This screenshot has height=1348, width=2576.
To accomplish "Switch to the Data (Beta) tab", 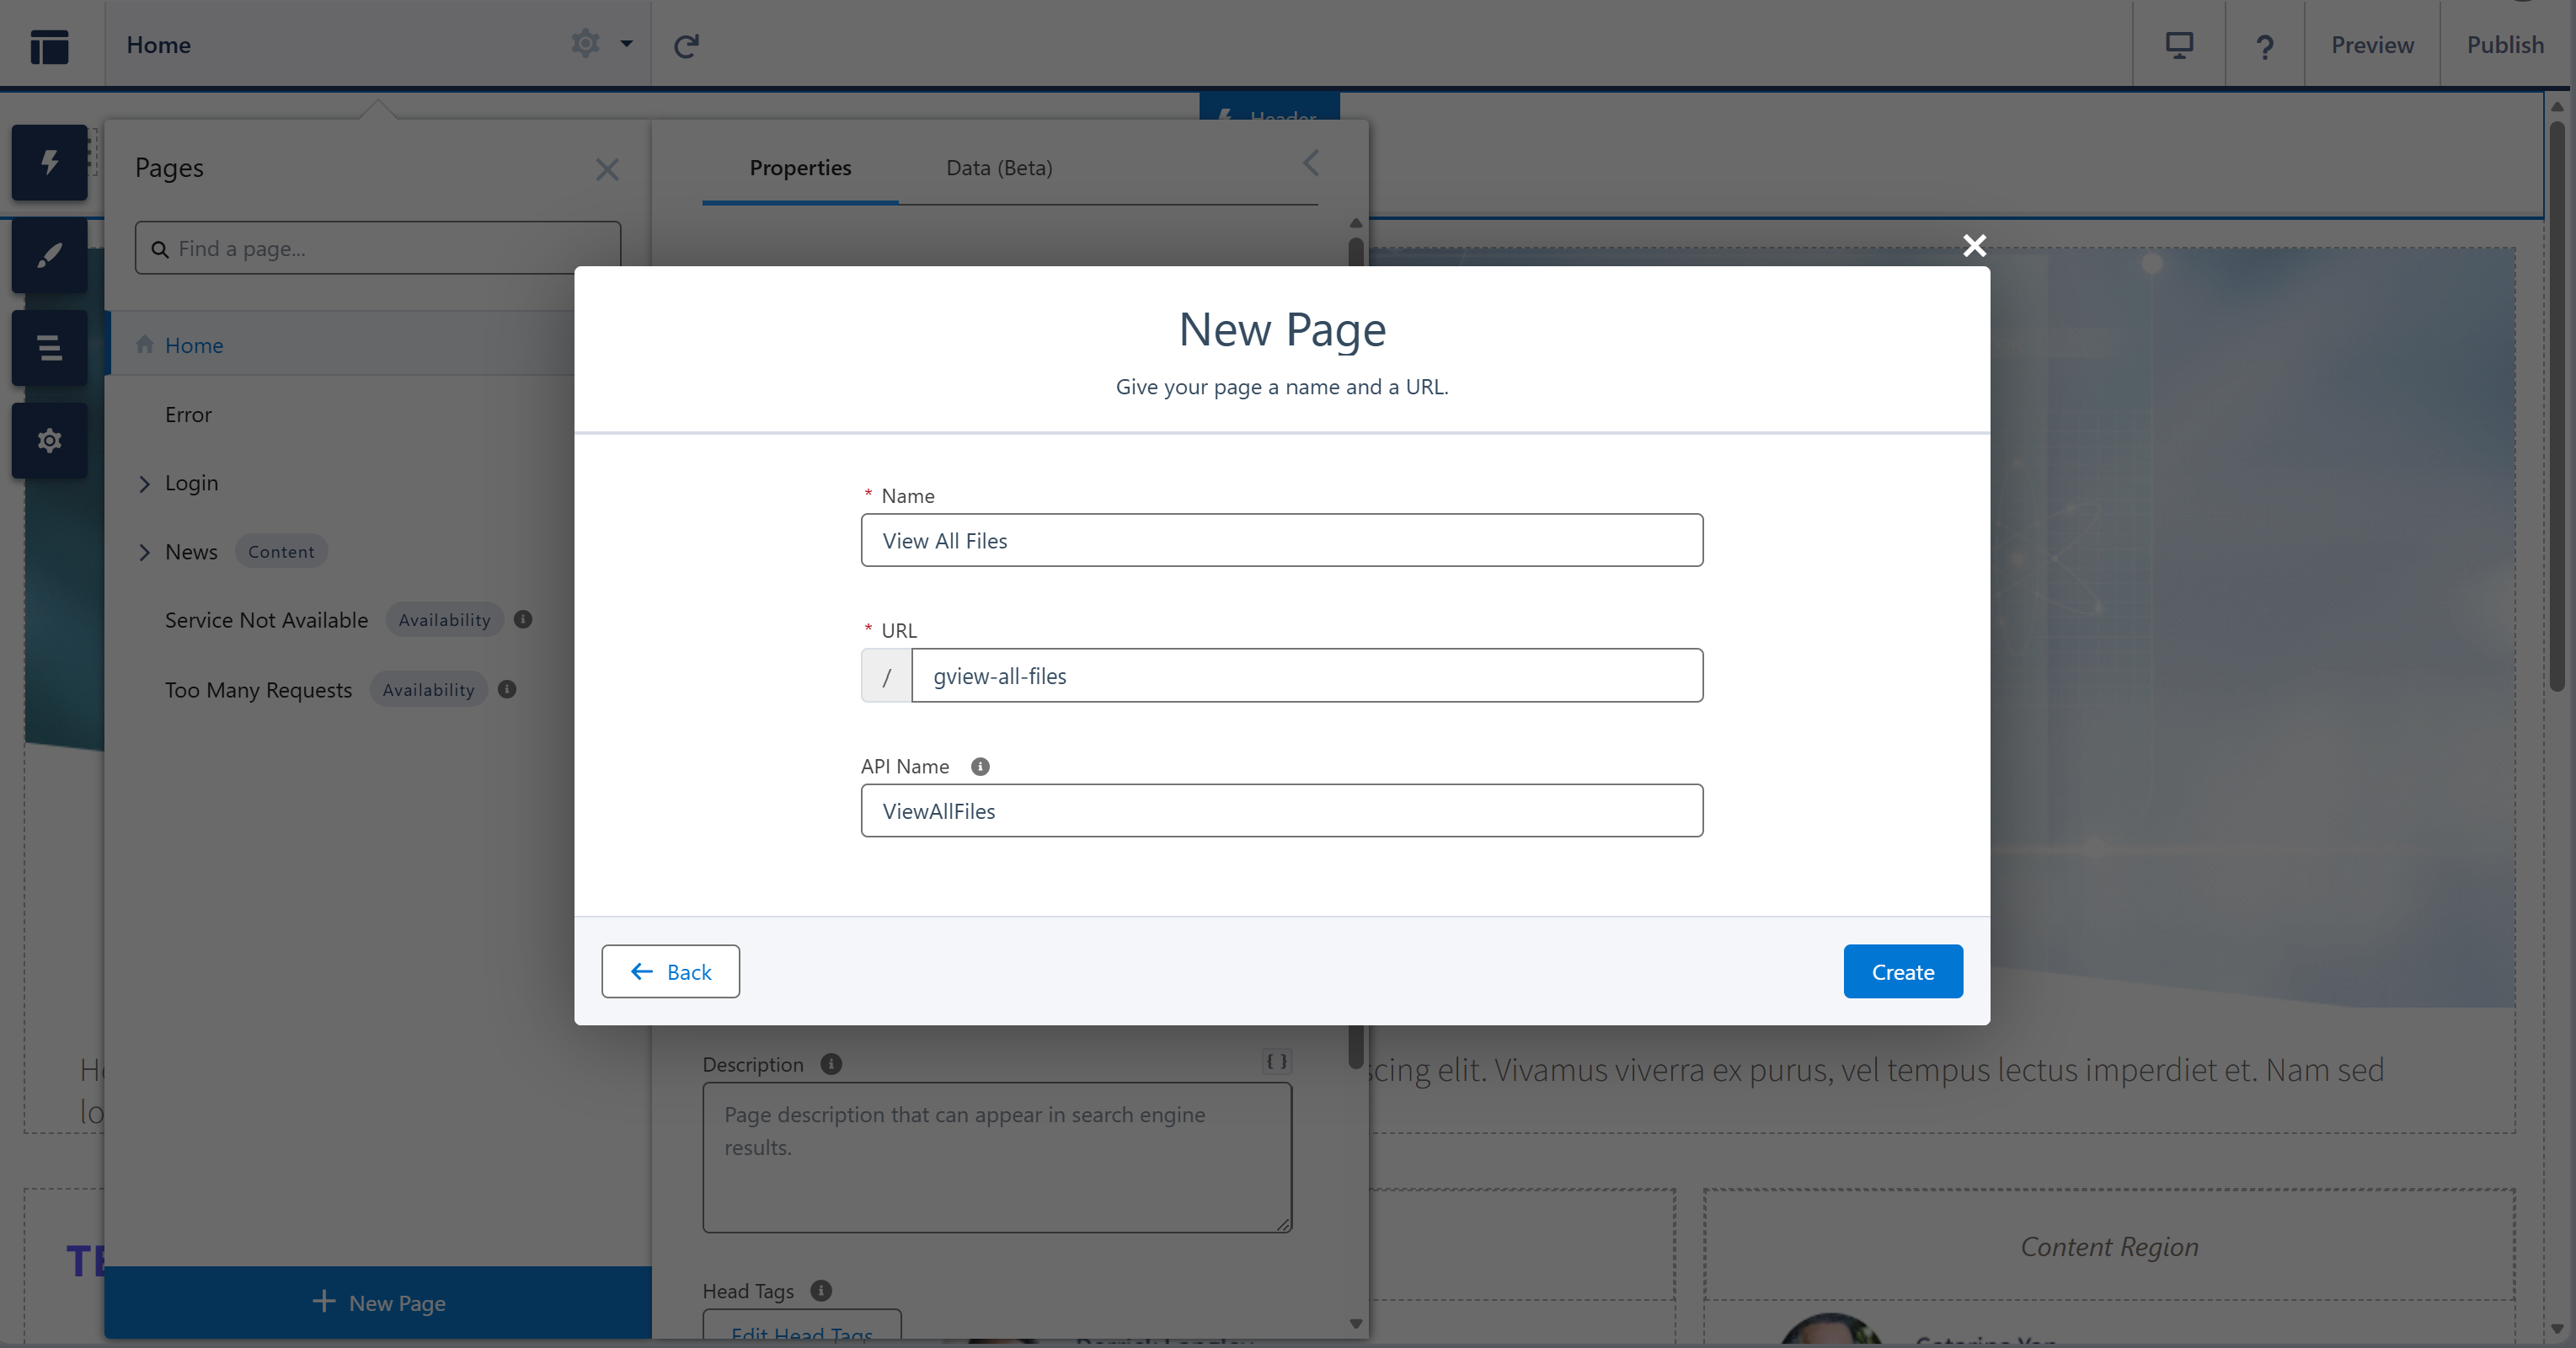I will pyautogui.click(x=999, y=168).
